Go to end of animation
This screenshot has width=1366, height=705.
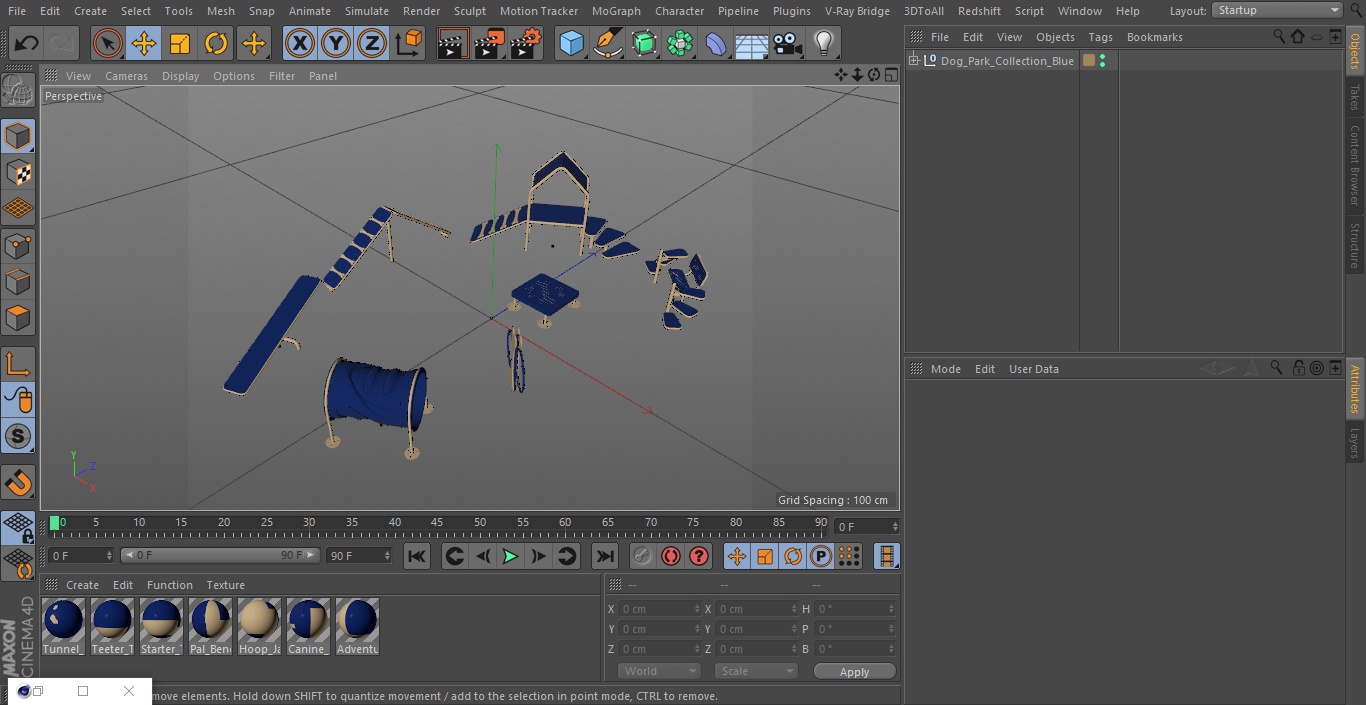[605, 556]
